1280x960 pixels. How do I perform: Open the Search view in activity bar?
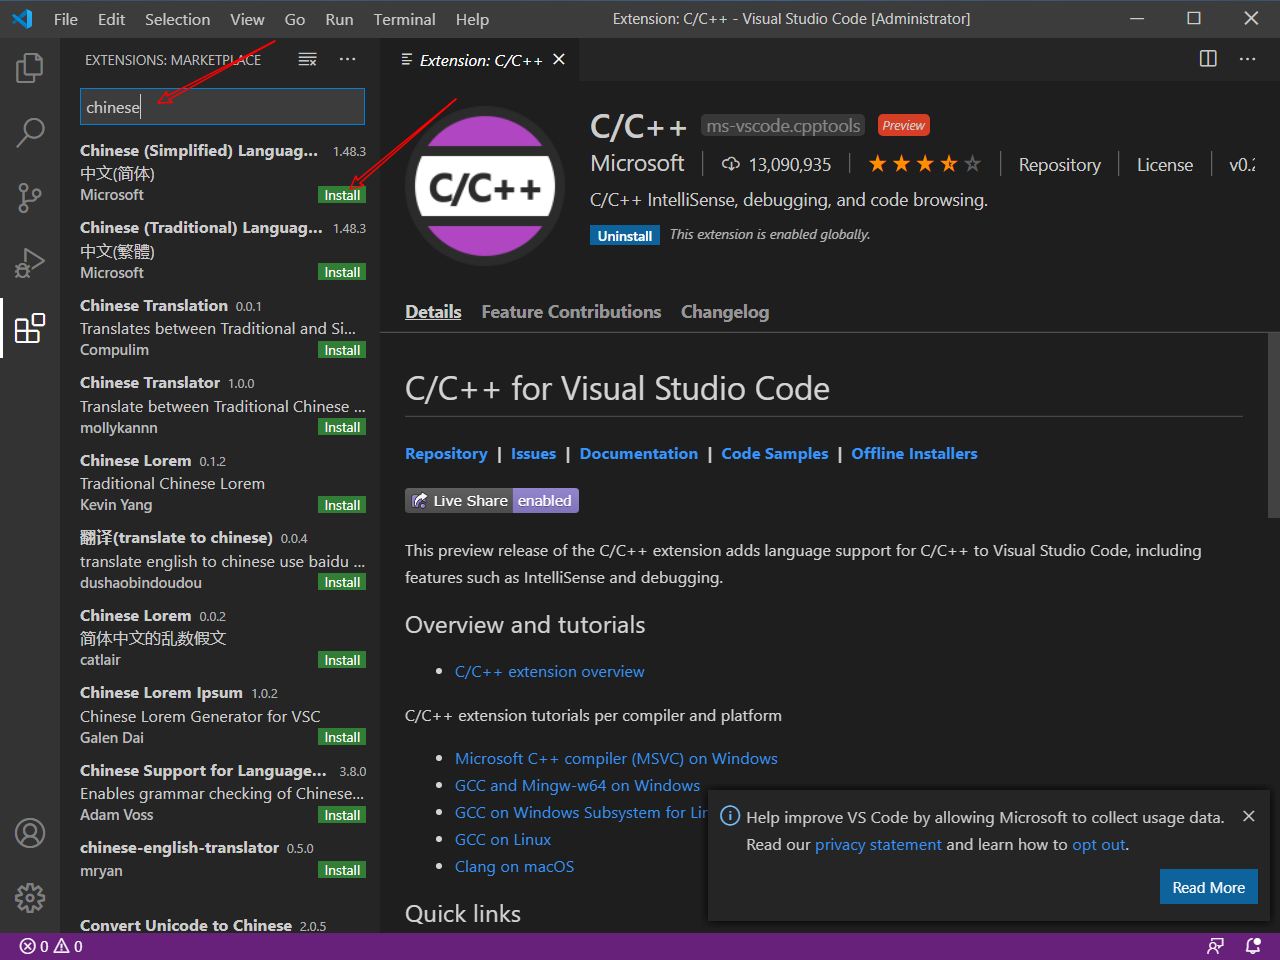(x=30, y=132)
